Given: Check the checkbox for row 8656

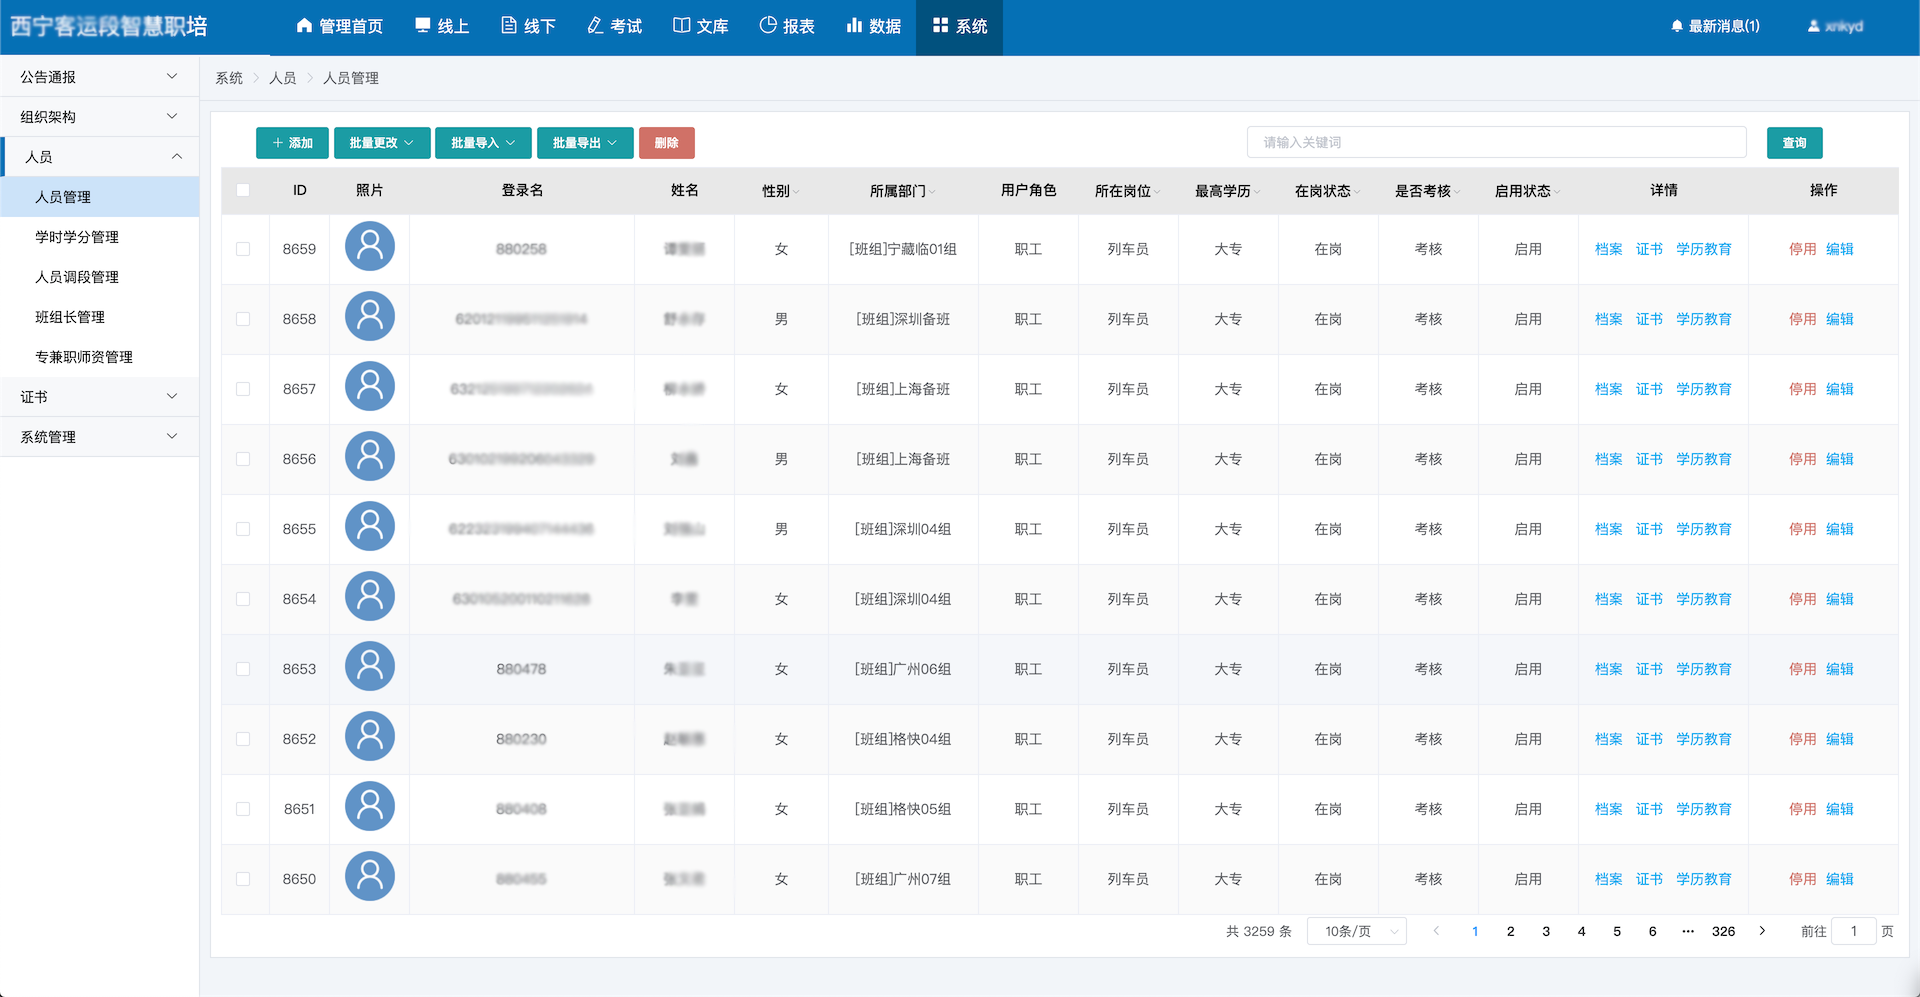Looking at the screenshot, I should click(243, 459).
